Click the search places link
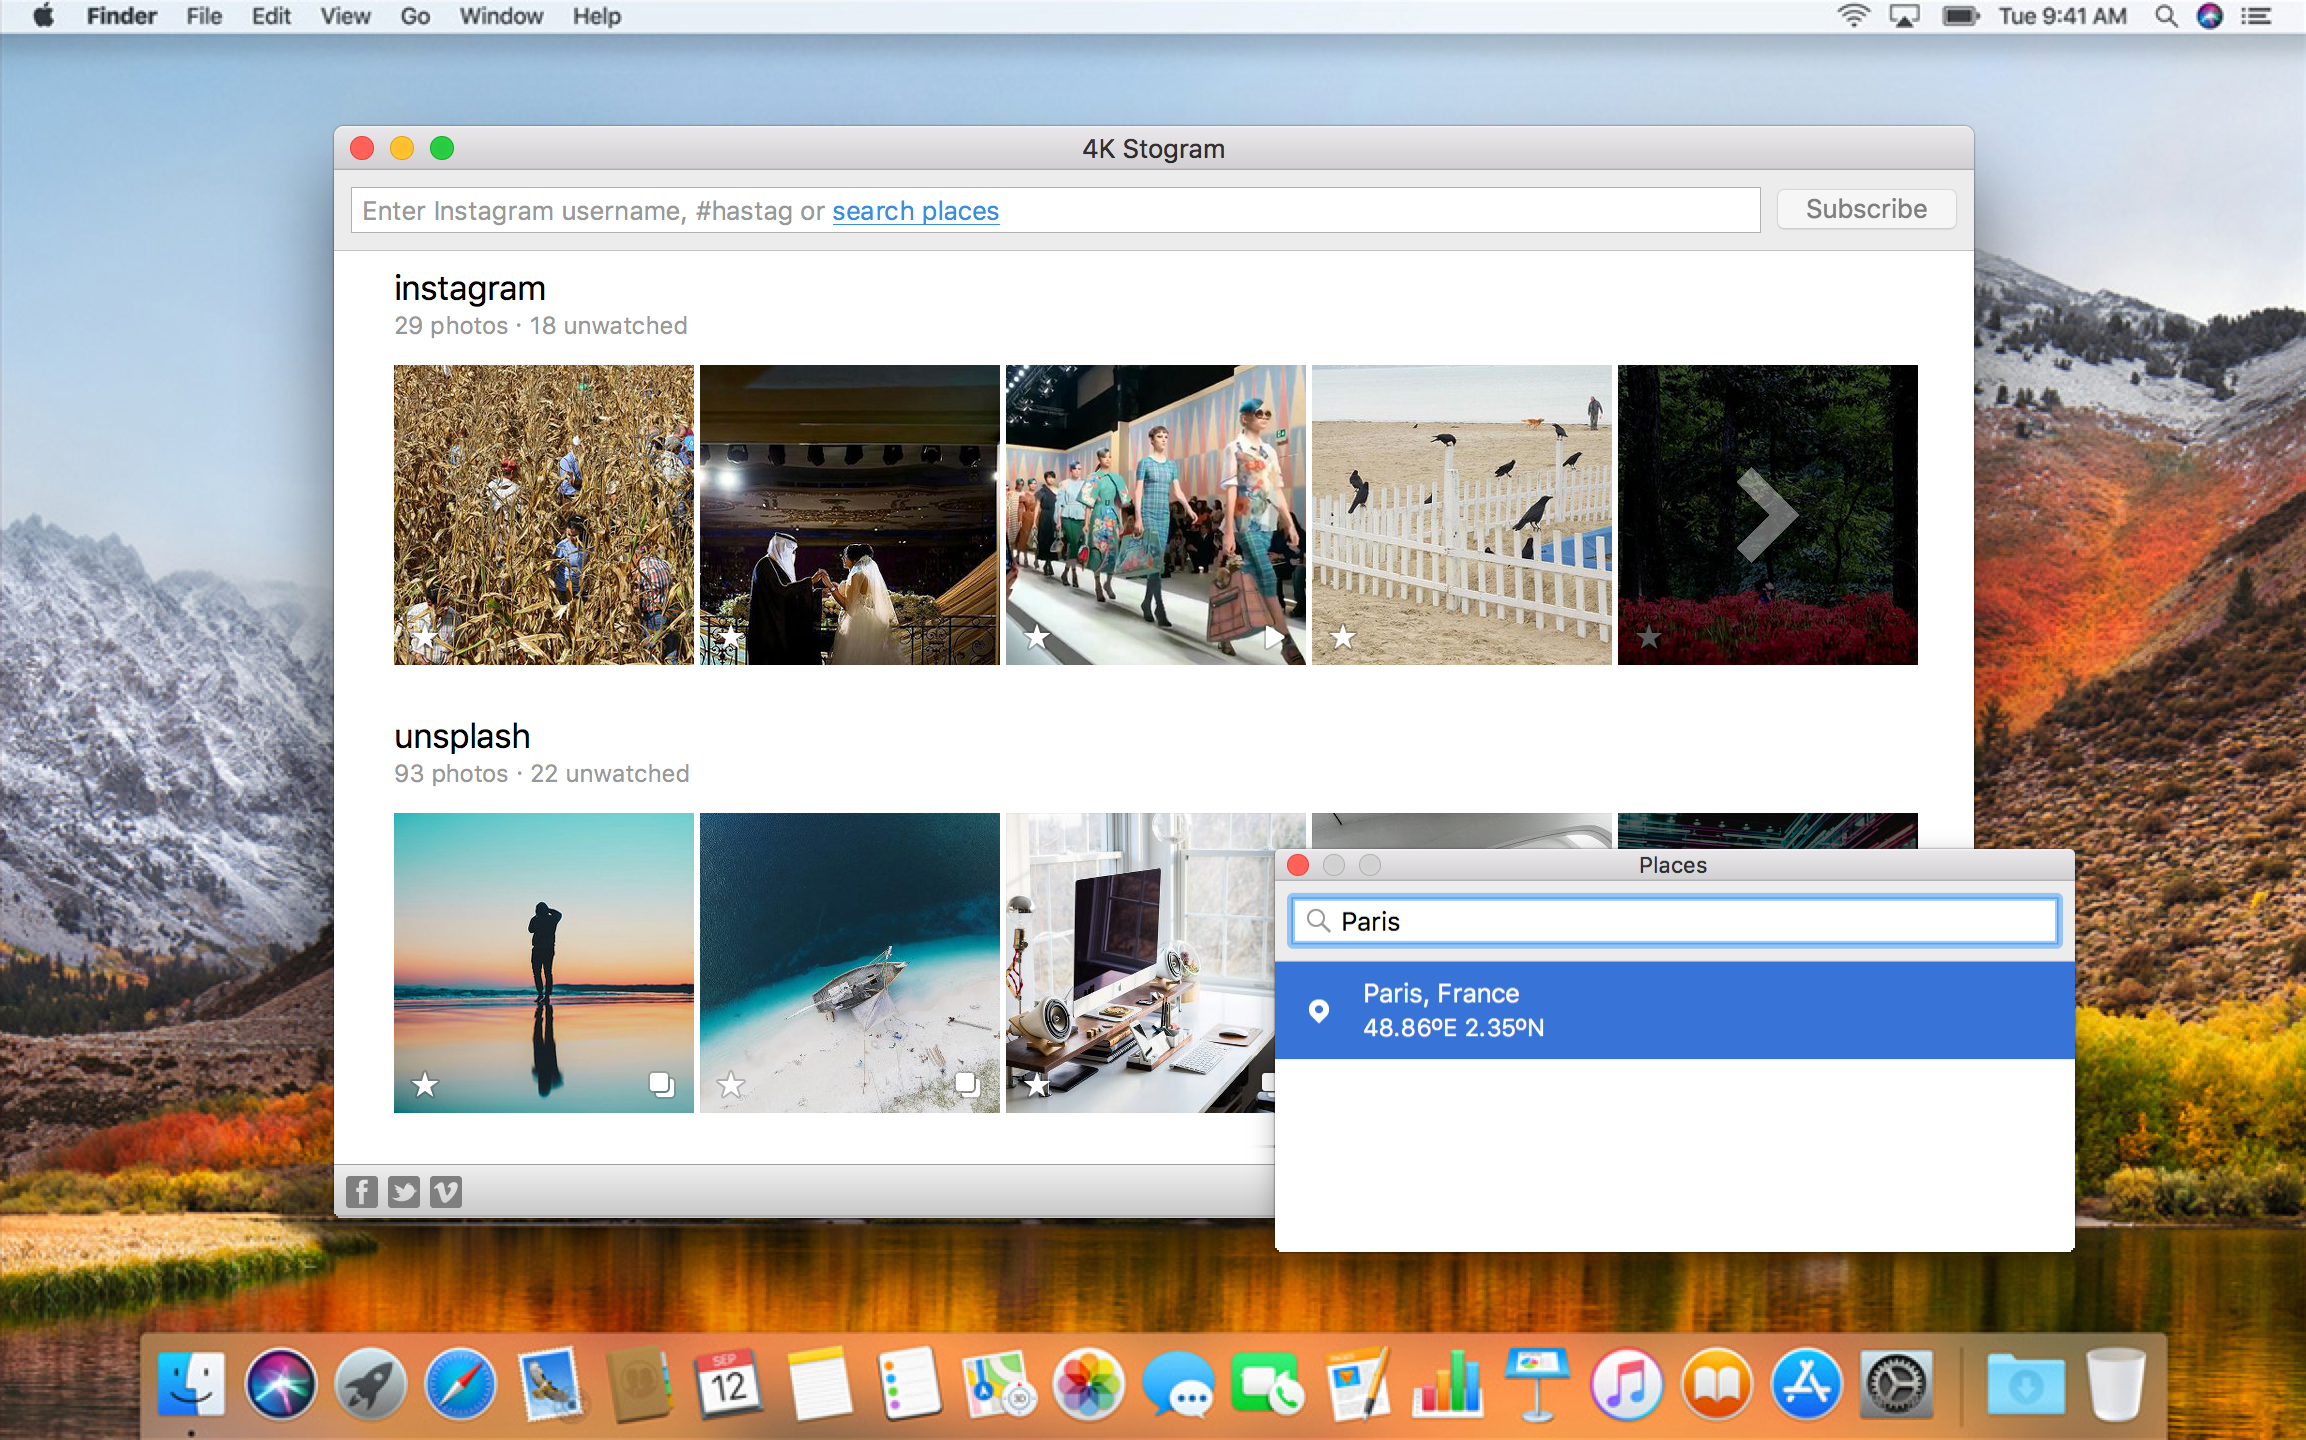This screenshot has height=1440, width=2306. coord(915,211)
